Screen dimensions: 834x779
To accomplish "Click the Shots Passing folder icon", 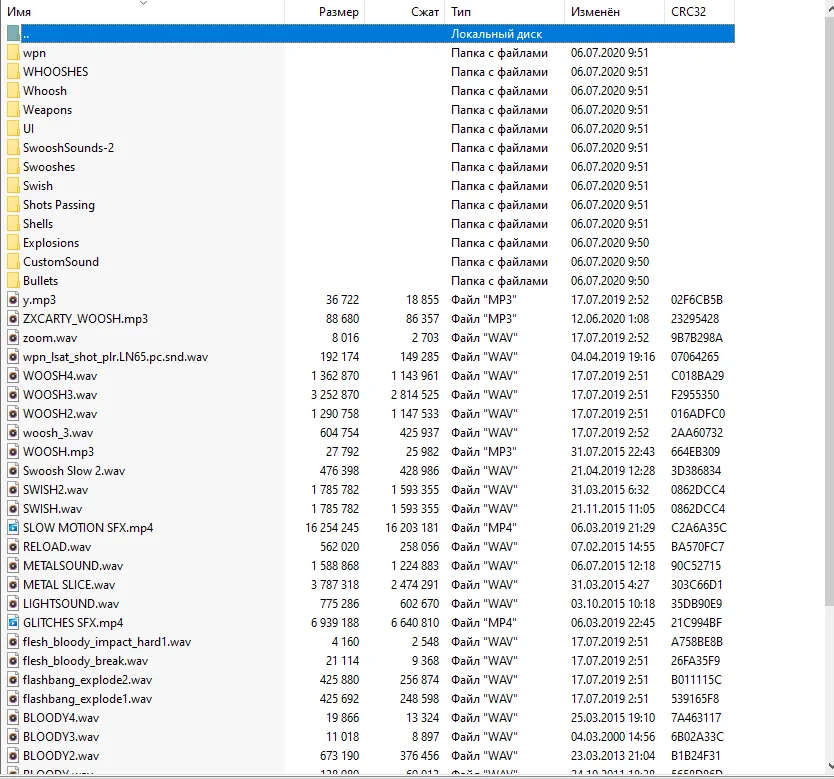I will (x=13, y=205).
